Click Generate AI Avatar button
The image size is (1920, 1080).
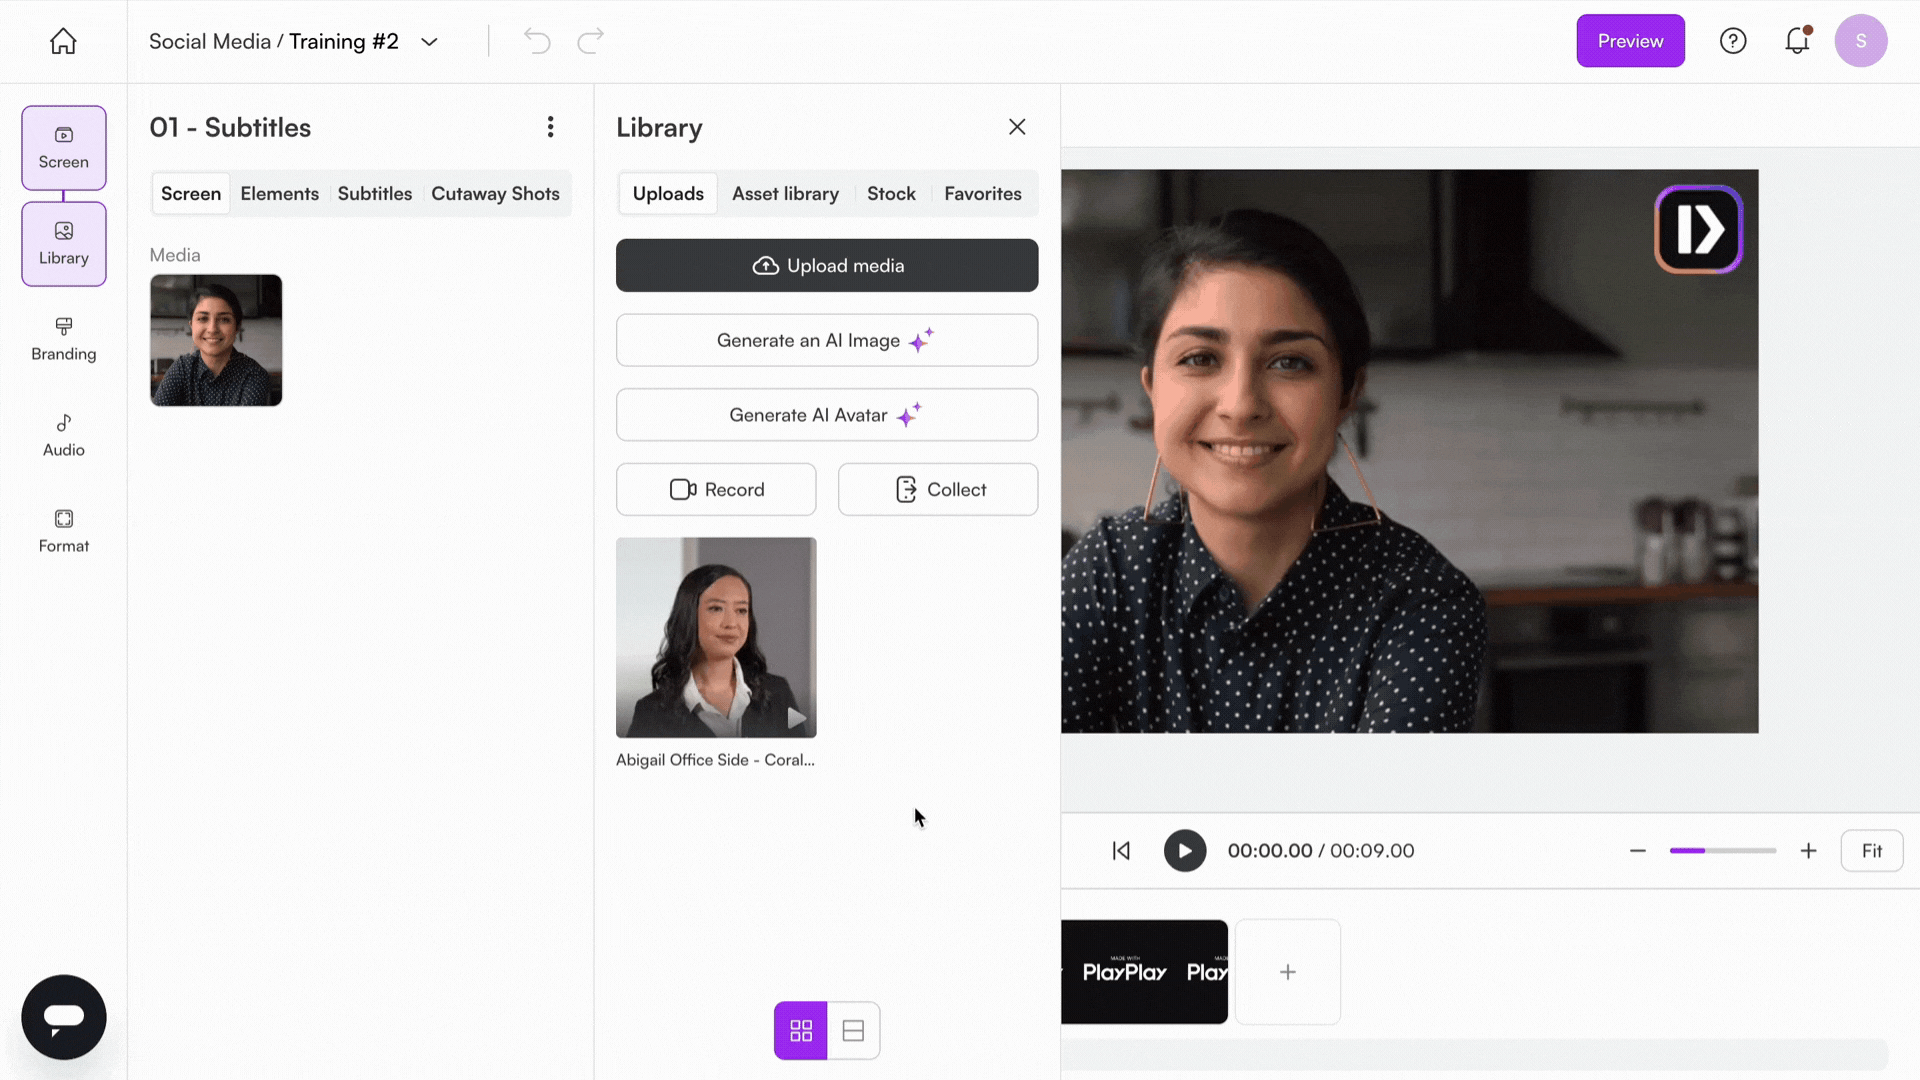pos(826,415)
